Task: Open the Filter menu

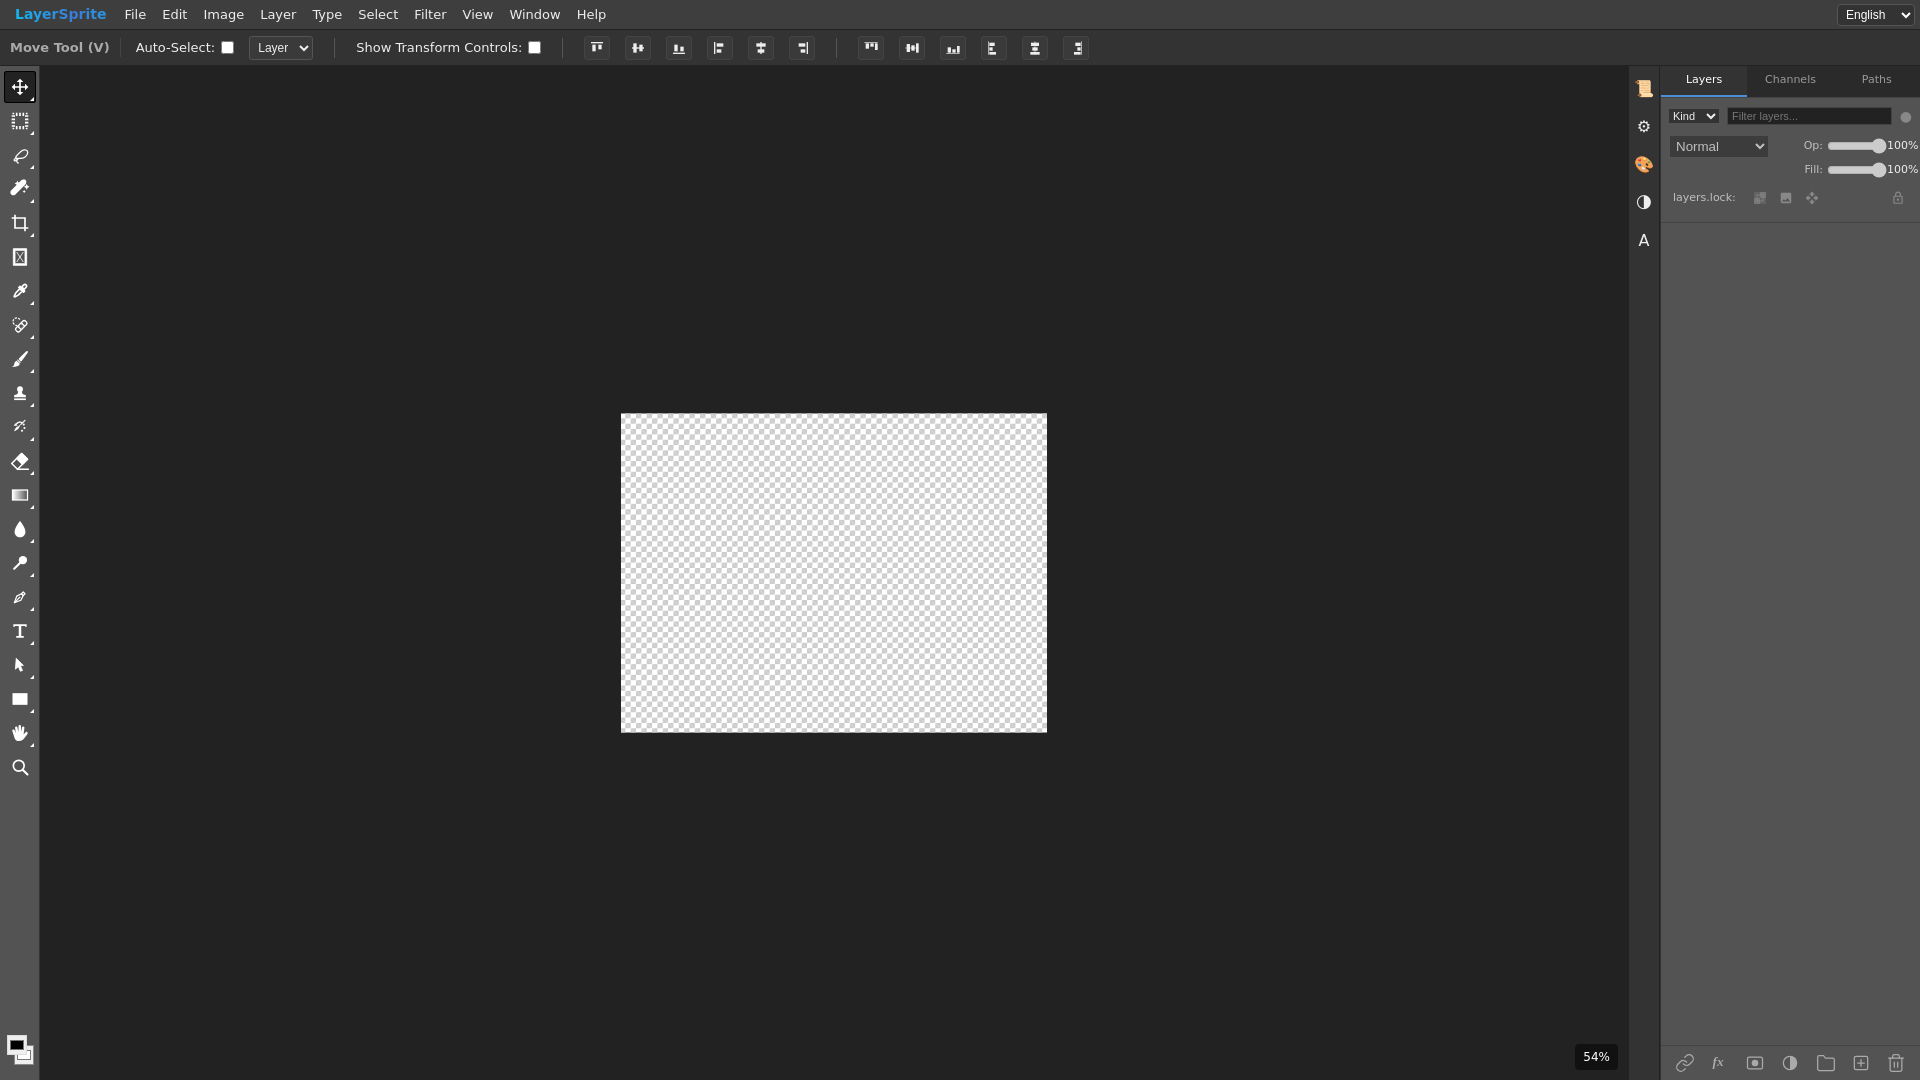Action: click(430, 15)
